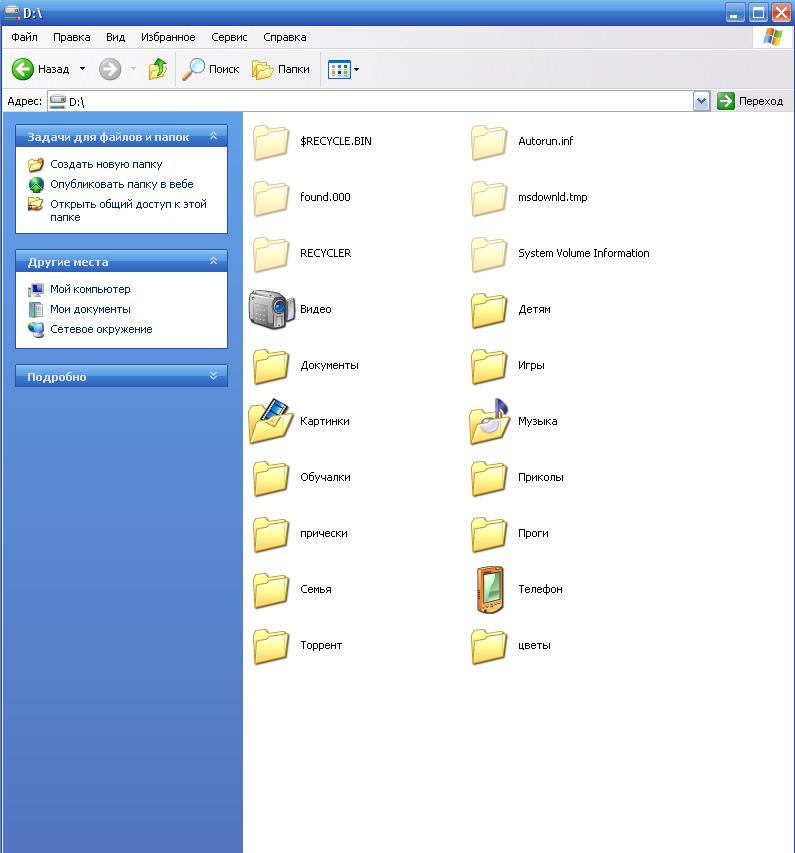Click the Назад label on the toolbar
This screenshot has width=795, height=853.
pos(53,69)
